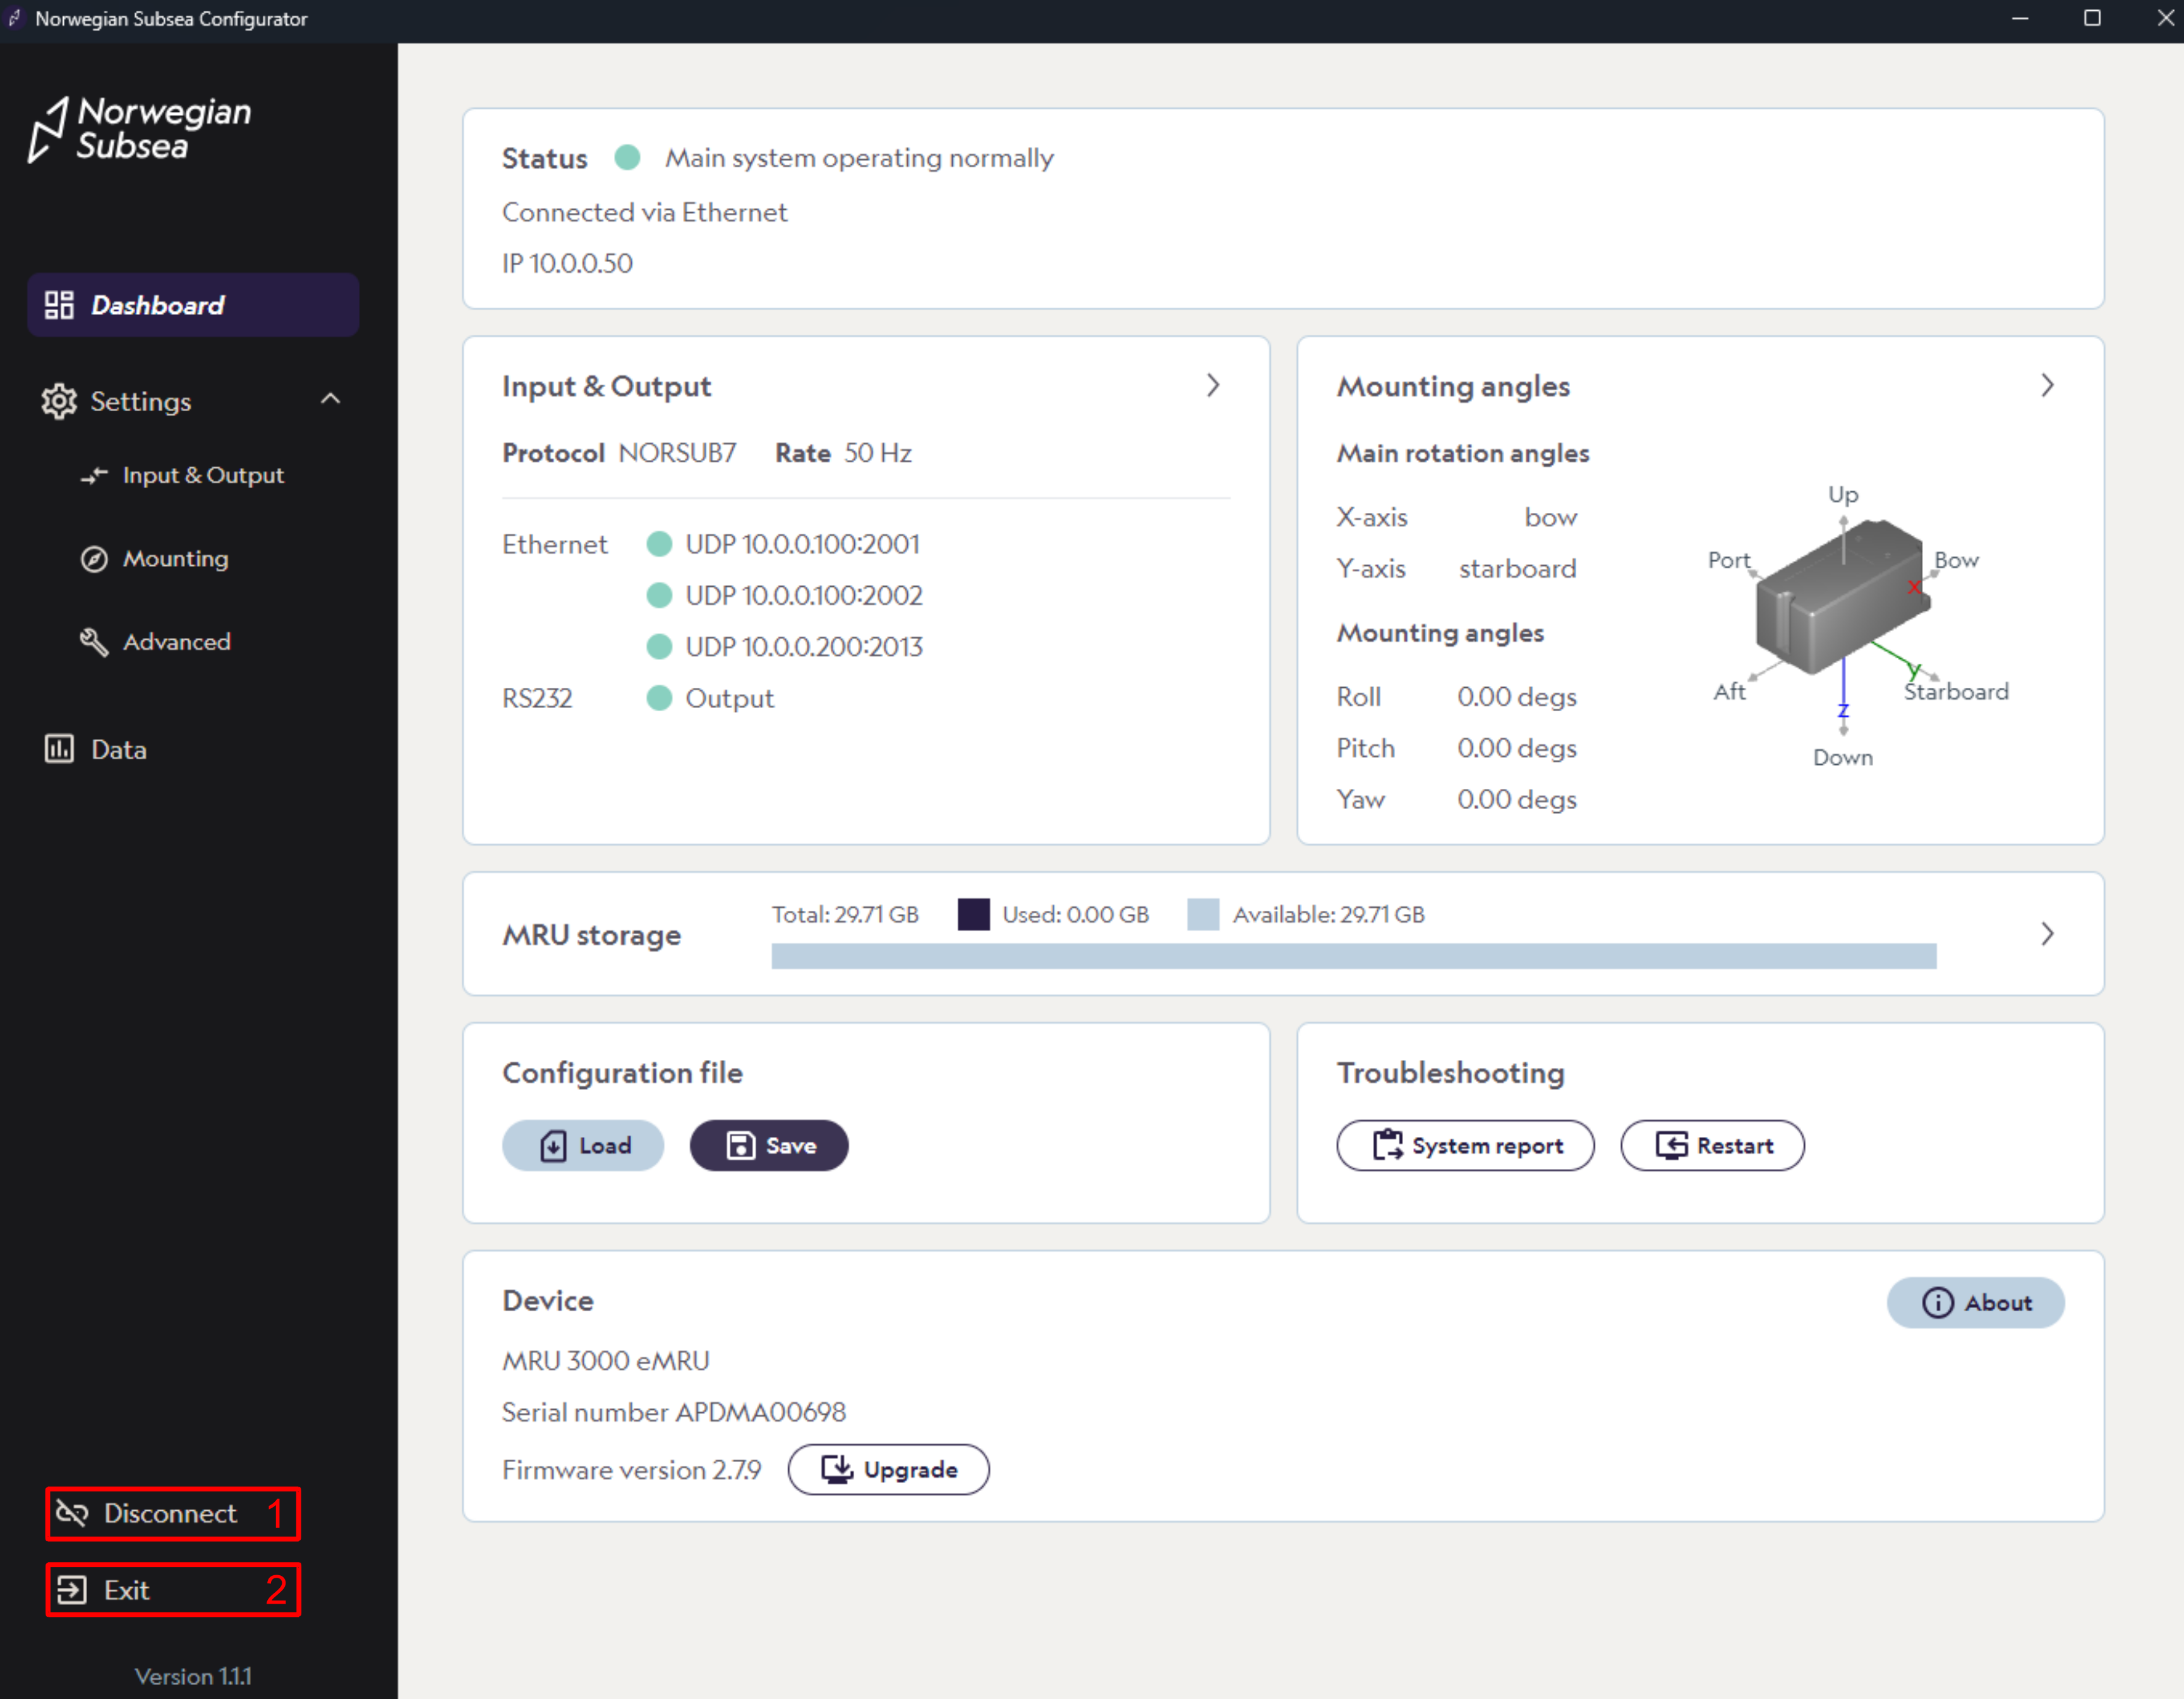This screenshot has width=2184, height=1699.
Task: Click the System report button
Action: click(1465, 1145)
